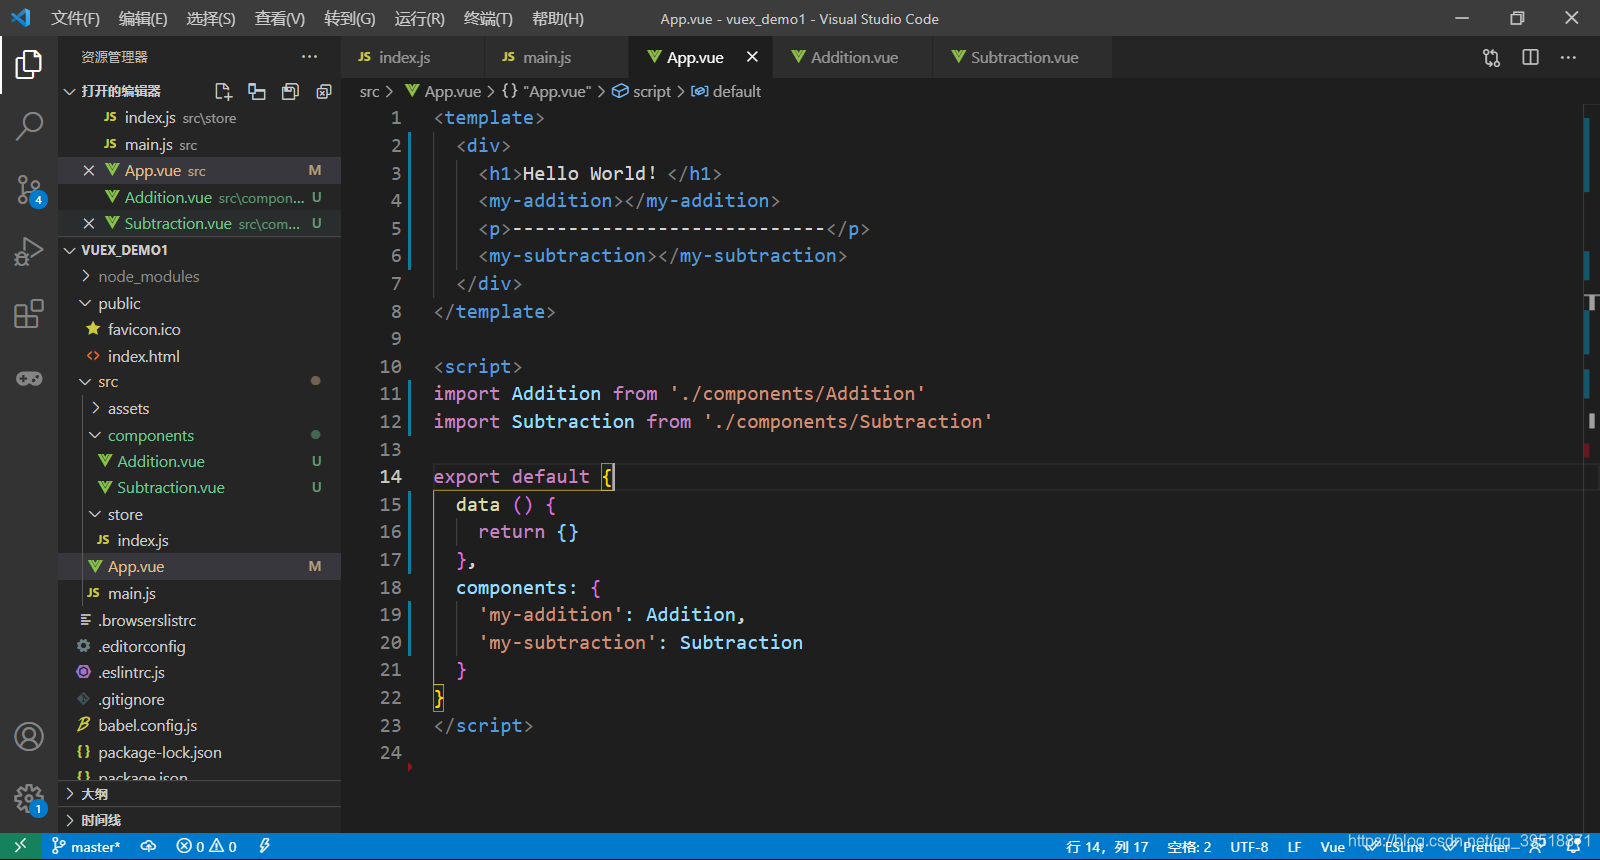Open the 帮助(H) menu
Screen dimensions: 1600x860
558,18
